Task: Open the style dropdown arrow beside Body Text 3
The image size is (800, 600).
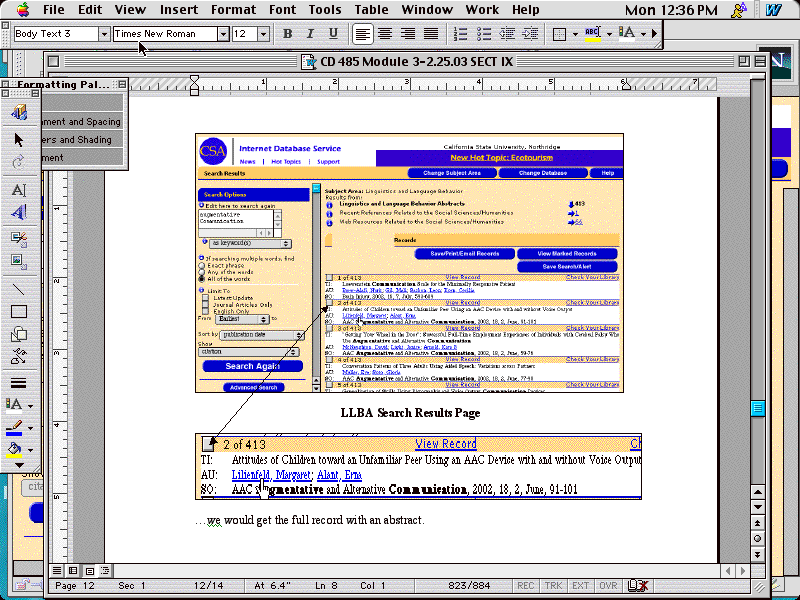Action: point(104,34)
